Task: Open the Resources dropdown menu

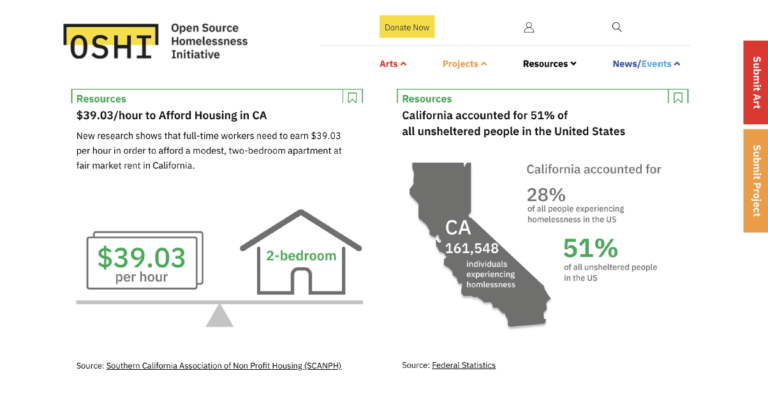Action: pyautogui.click(x=549, y=64)
